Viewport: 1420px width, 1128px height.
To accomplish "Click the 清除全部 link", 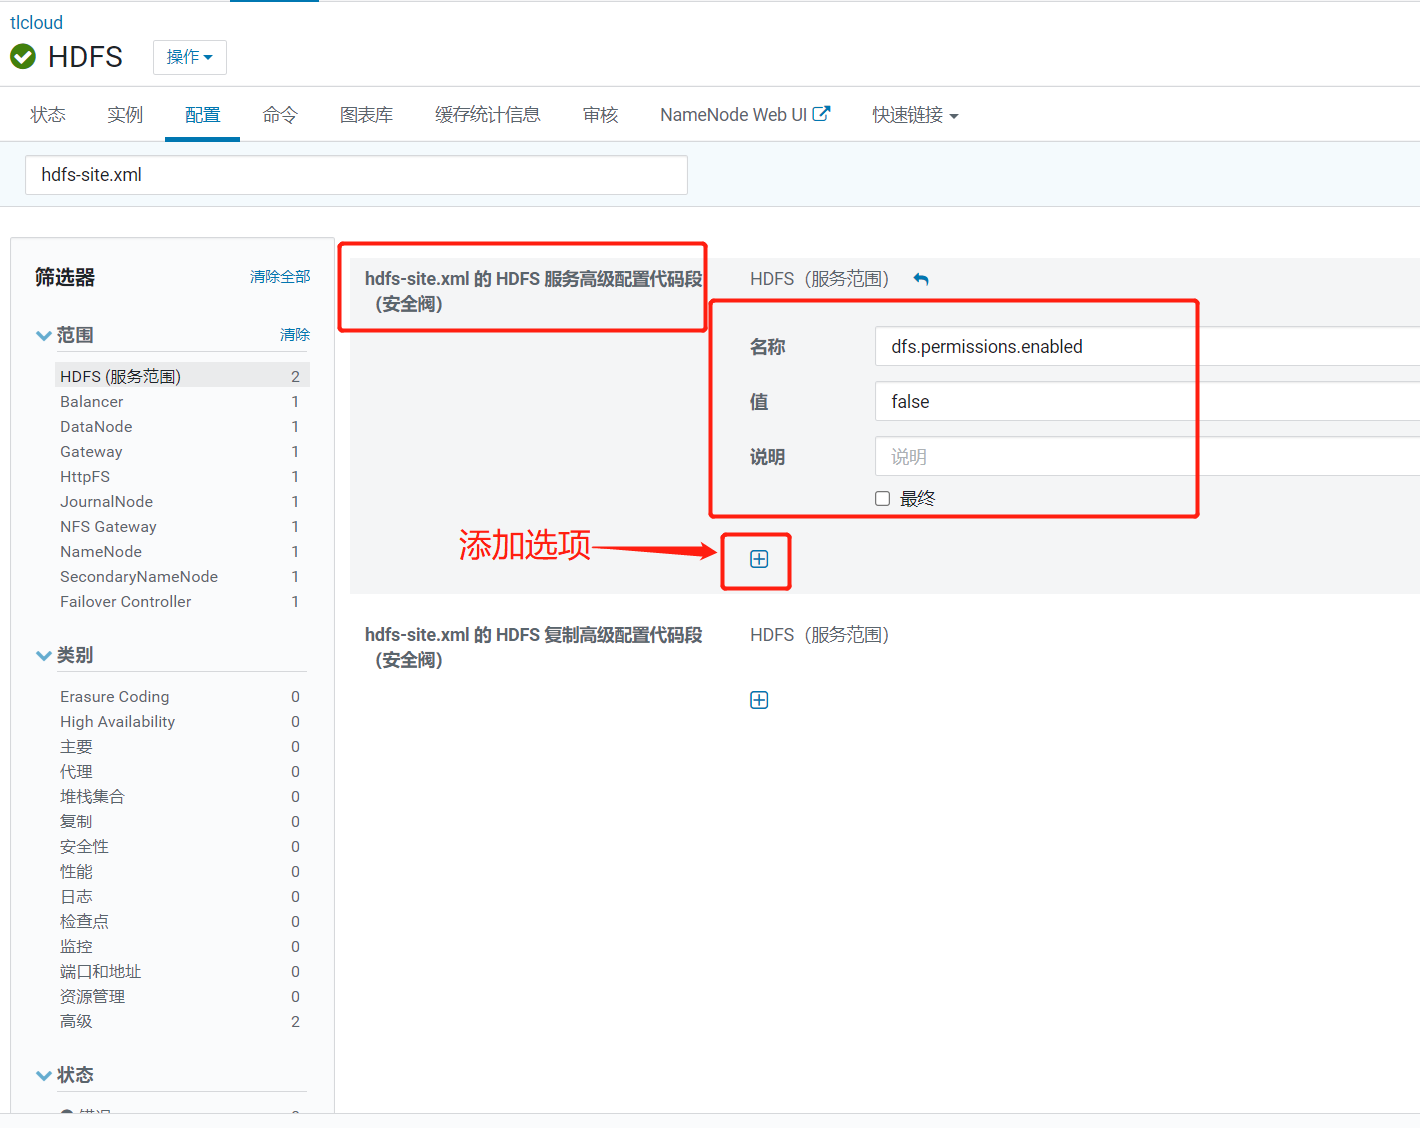I will 280,276.
